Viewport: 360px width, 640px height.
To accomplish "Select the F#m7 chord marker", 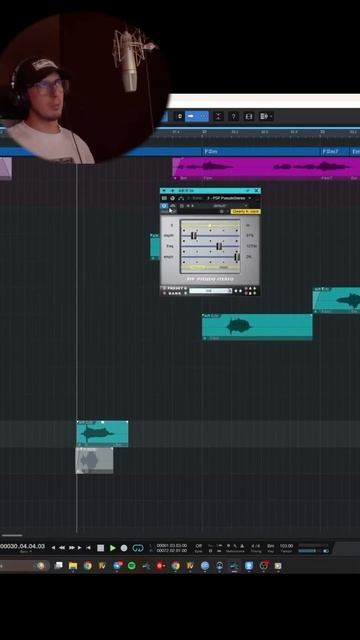I will point(330,151).
